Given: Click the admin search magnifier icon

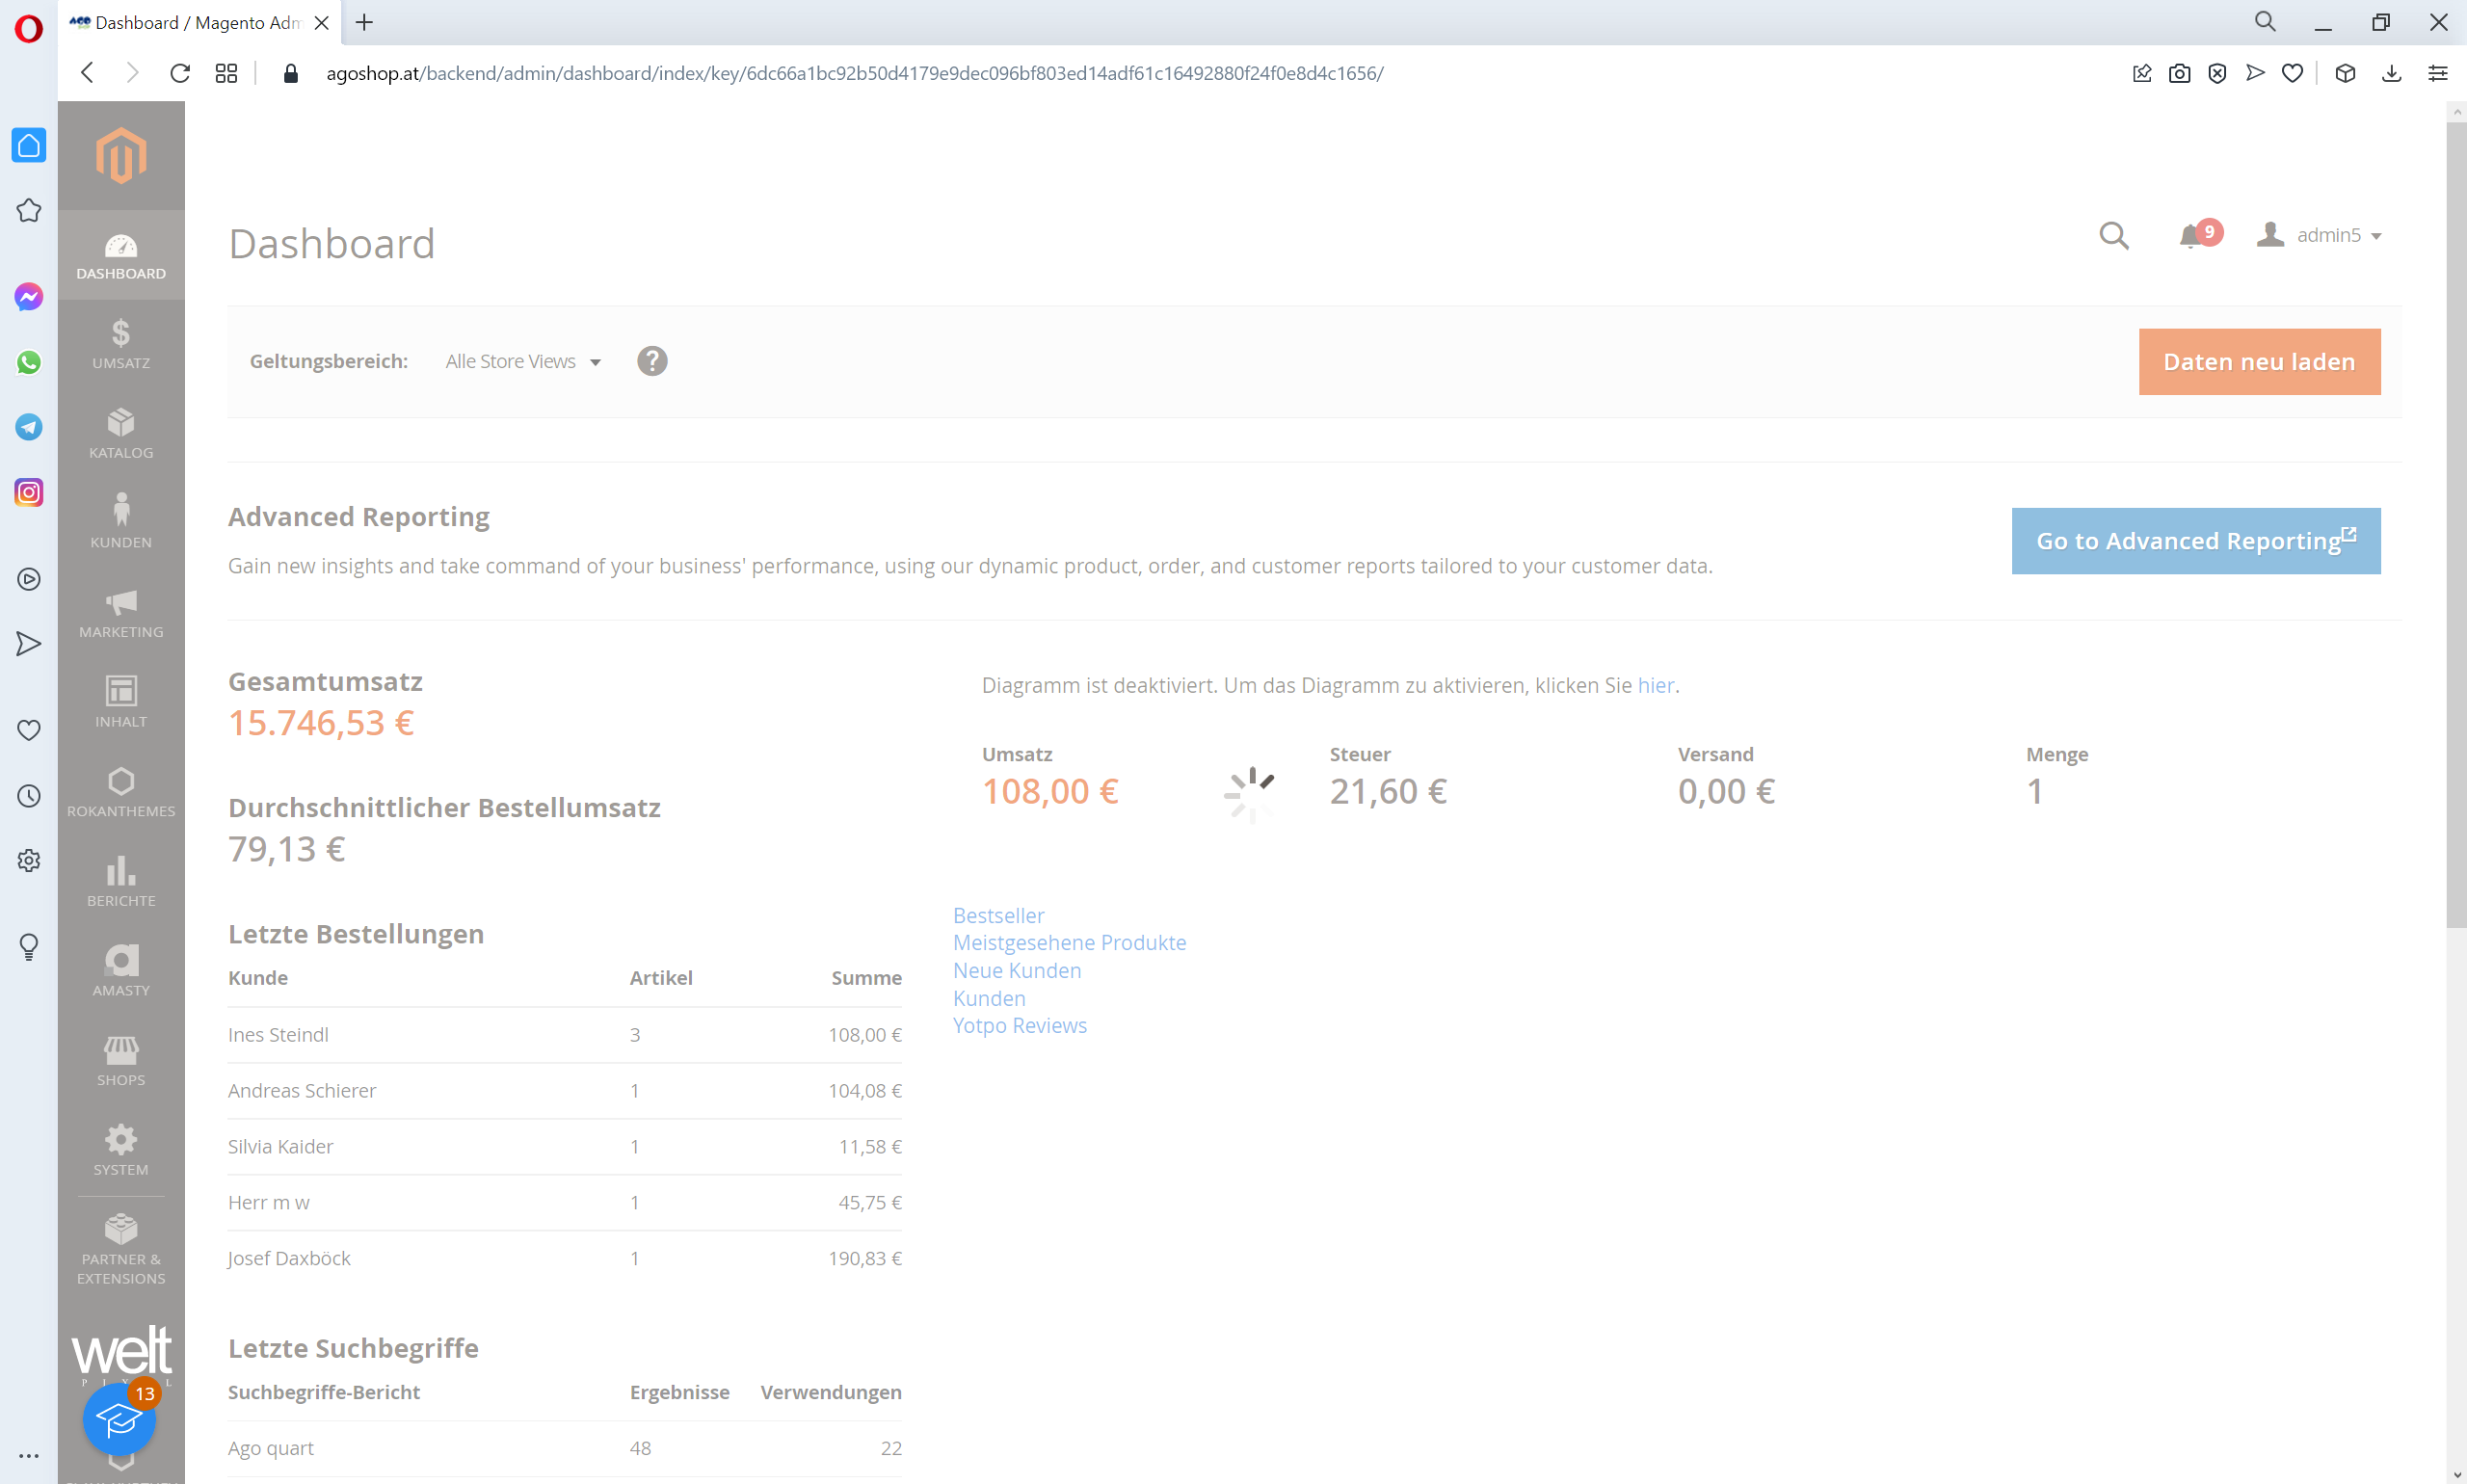Looking at the screenshot, I should tap(2113, 236).
